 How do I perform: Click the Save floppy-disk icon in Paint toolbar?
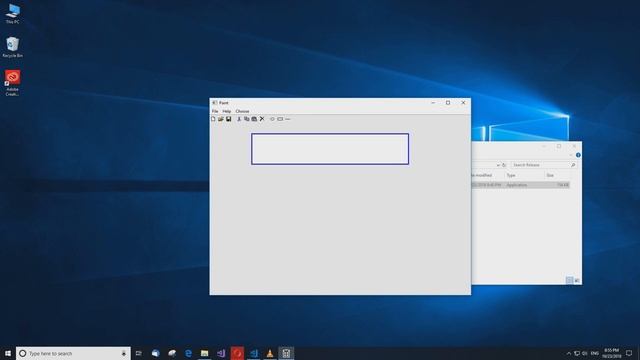pyautogui.click(x=229, y=119)
